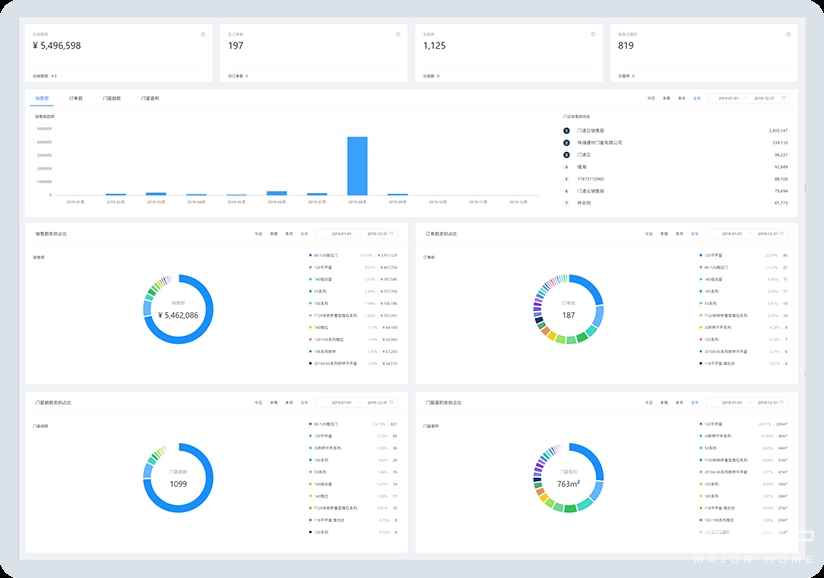Open the date range picker in the 187 donut panel
This screenshot has height=578, width=824.
744,233
